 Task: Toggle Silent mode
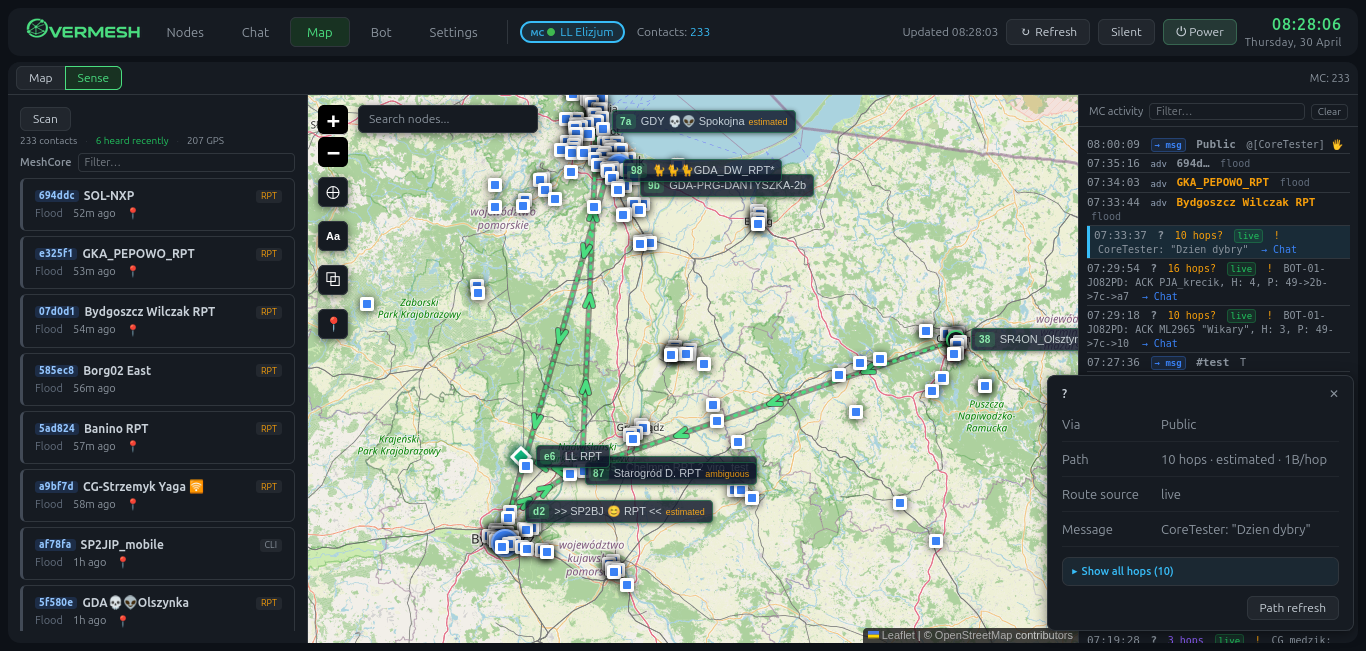coord(1126,32)
